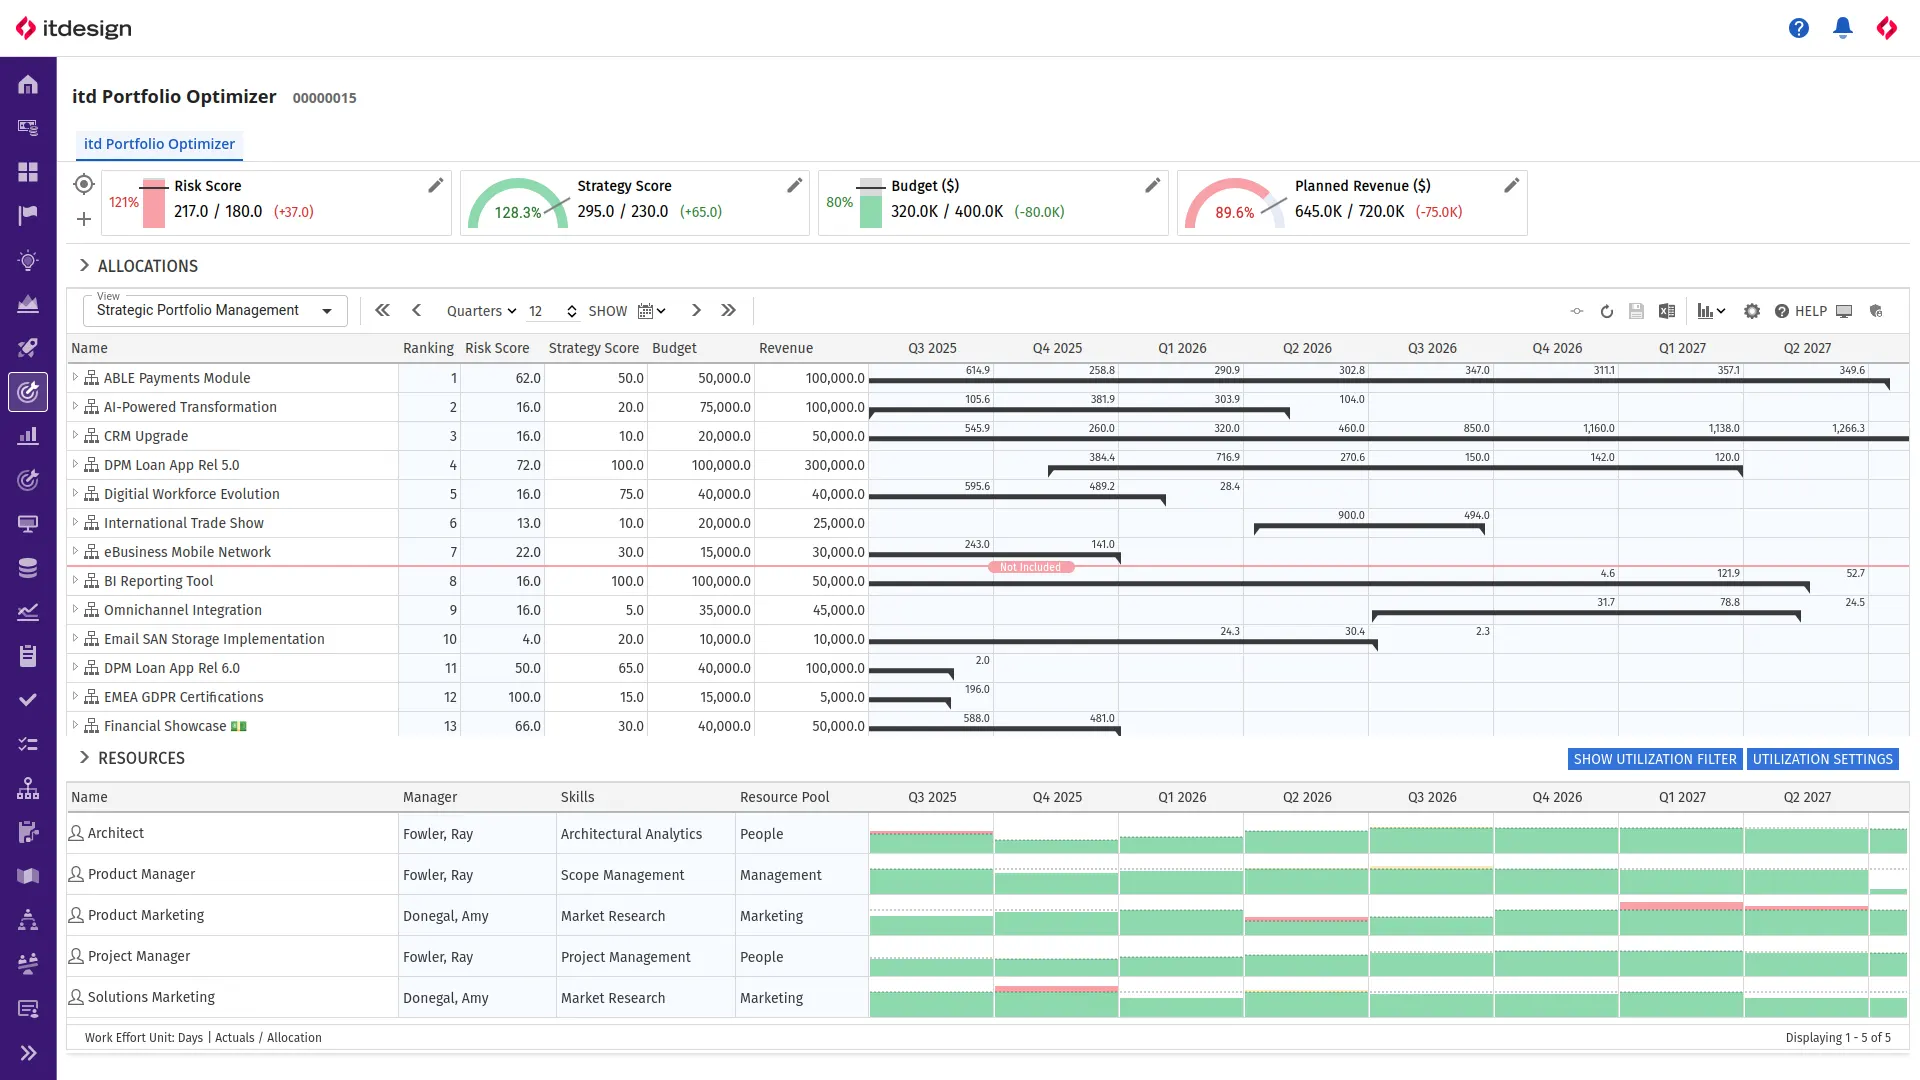The width and height of the screenshot is (1920, 1080).
Task: Open the dashboard grid icon in sidebar
Action: coord(28,172)
